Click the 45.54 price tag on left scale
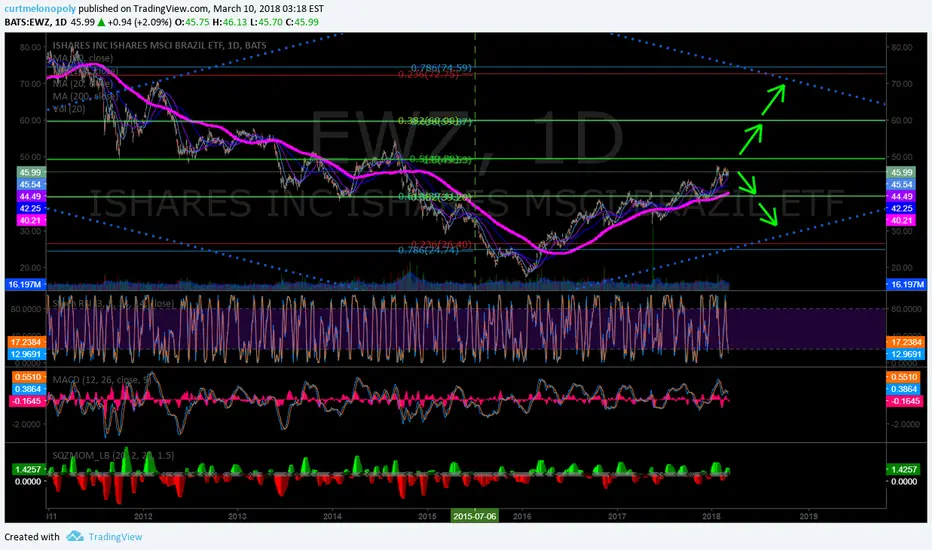Screen dimensions: 932x550 [x=30, y=184]
